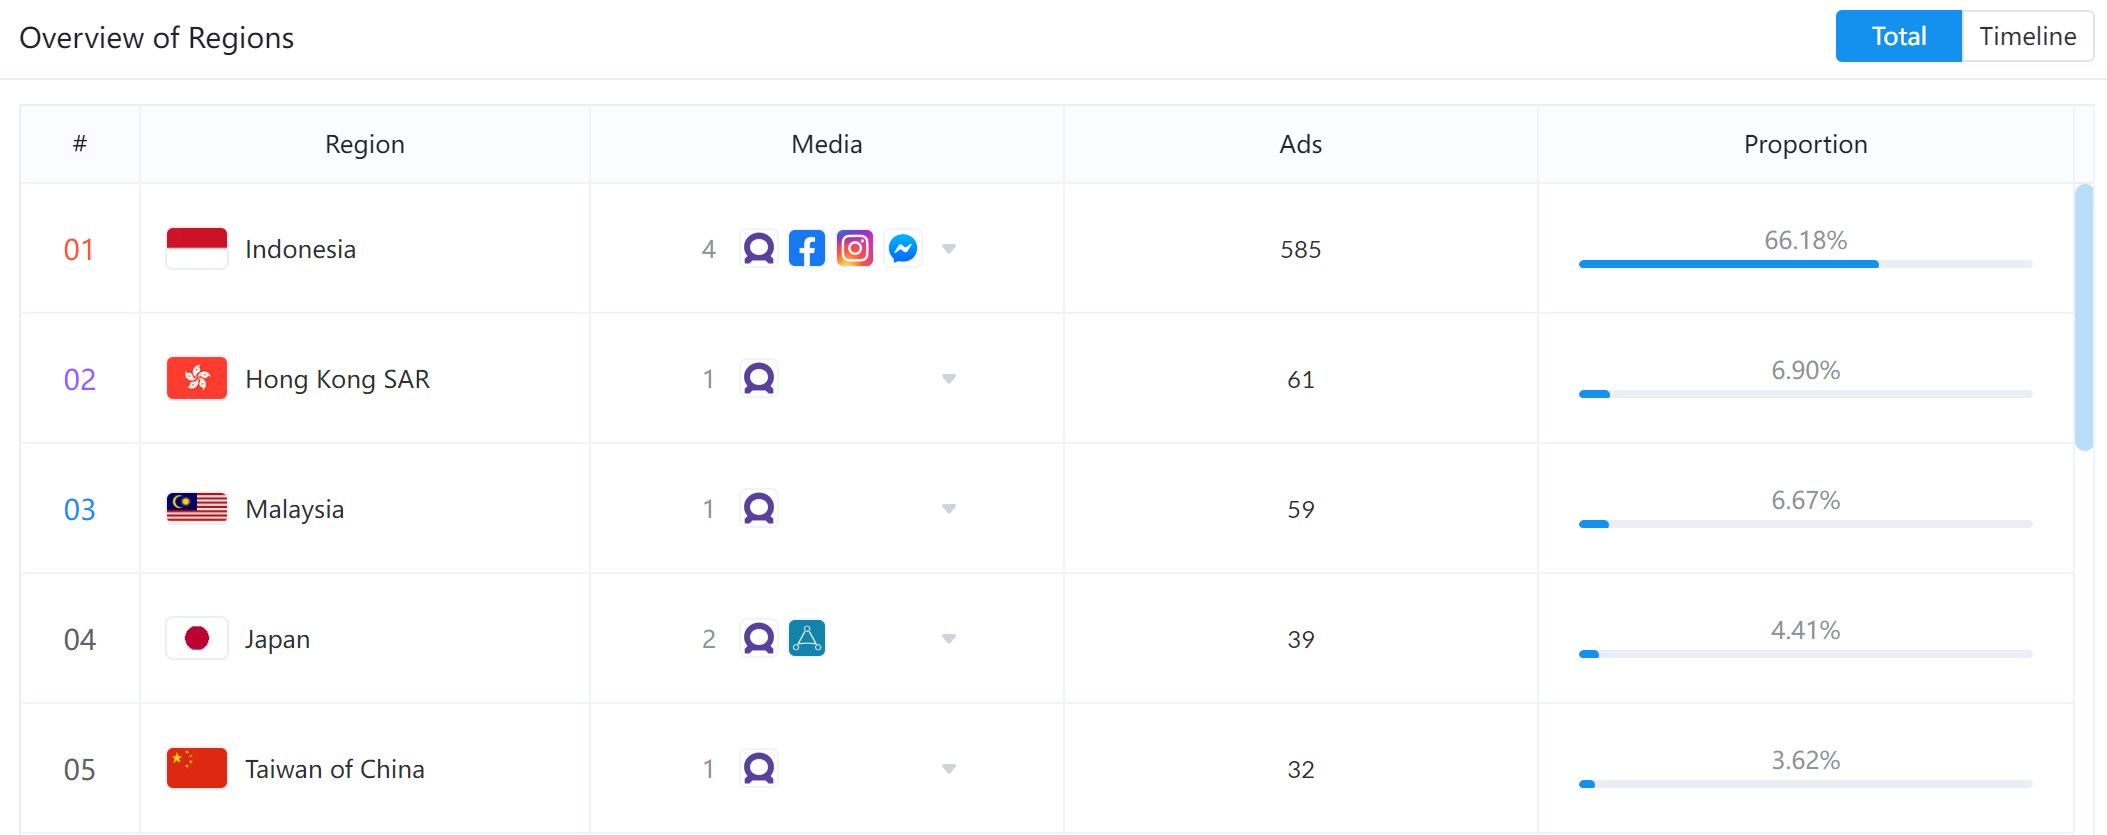Click the 66.18% percentage label

pos(1806,240)
